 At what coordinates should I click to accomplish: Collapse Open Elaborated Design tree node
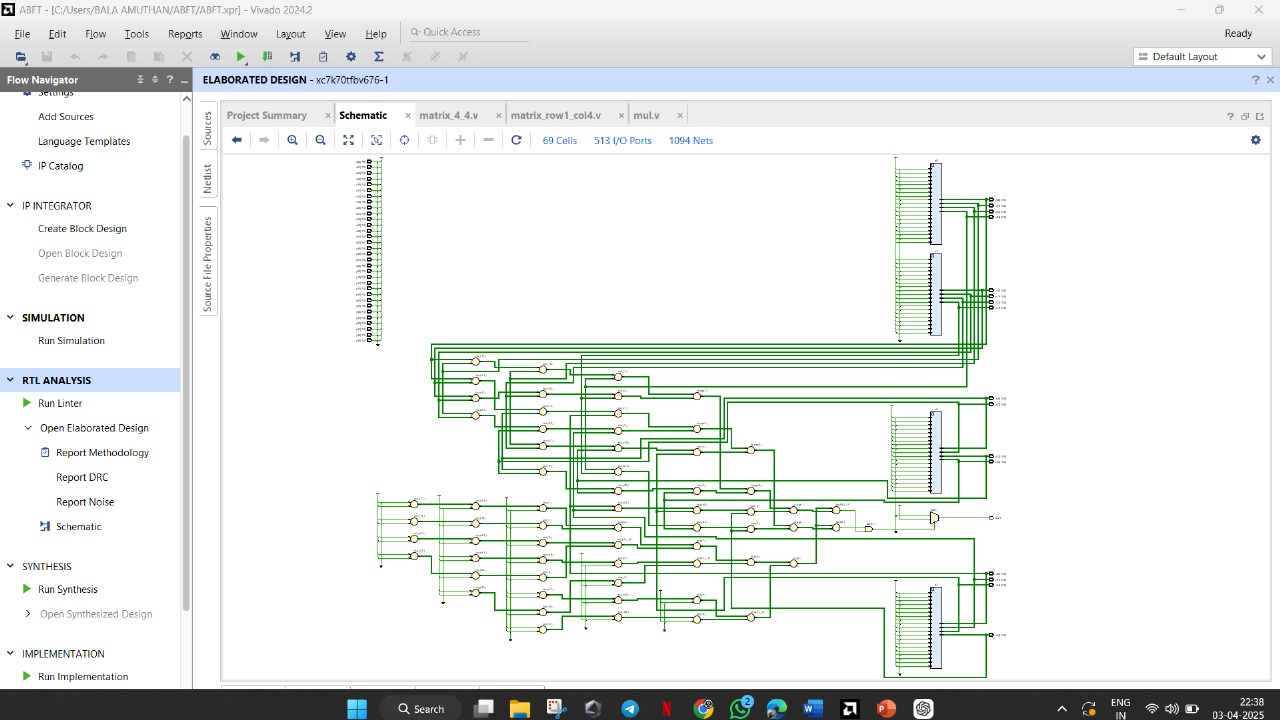[28, 428]
